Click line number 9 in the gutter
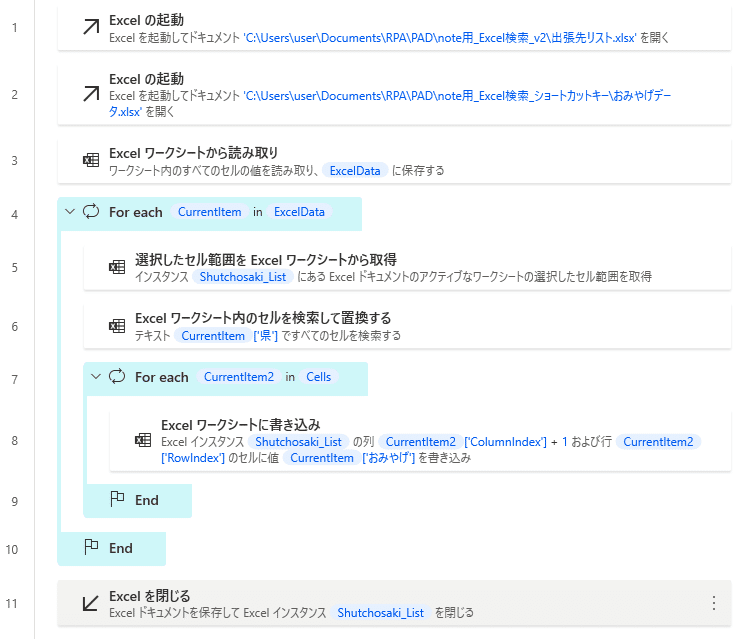 pos(15,501)
